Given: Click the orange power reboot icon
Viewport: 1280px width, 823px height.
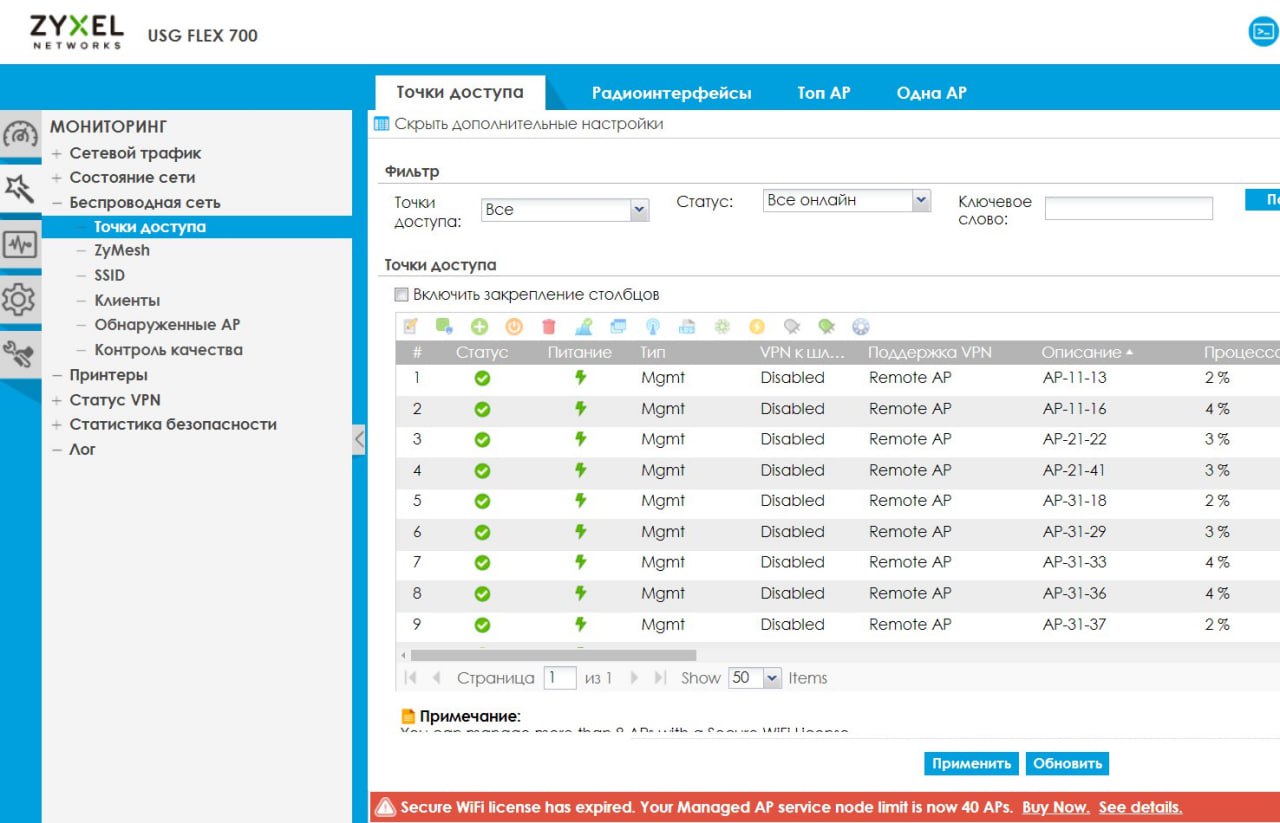Looking at the screenshot, I should click(x=514, y=326).
